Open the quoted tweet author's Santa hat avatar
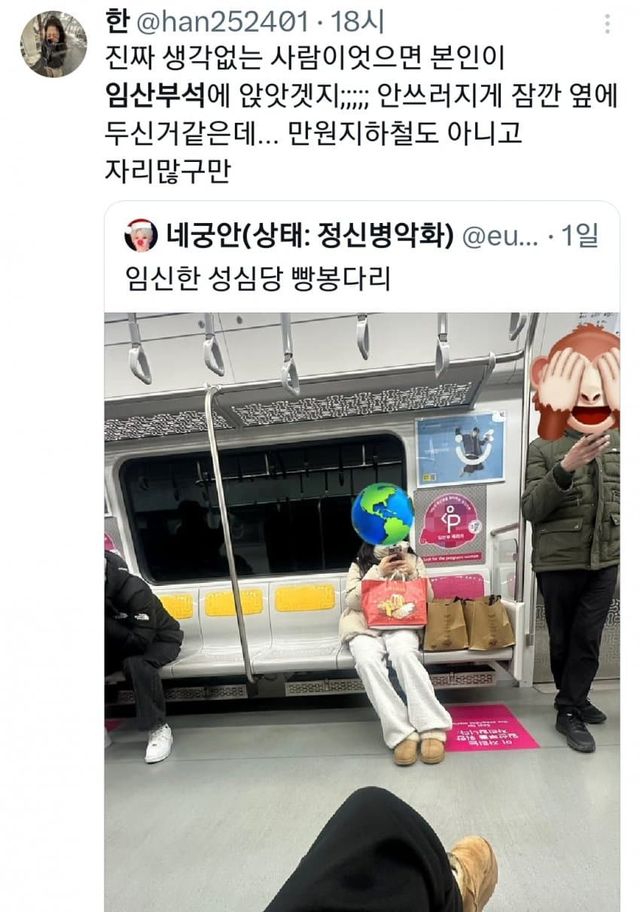Viewport: 640px width, 912px height. (x=141, y=236)
